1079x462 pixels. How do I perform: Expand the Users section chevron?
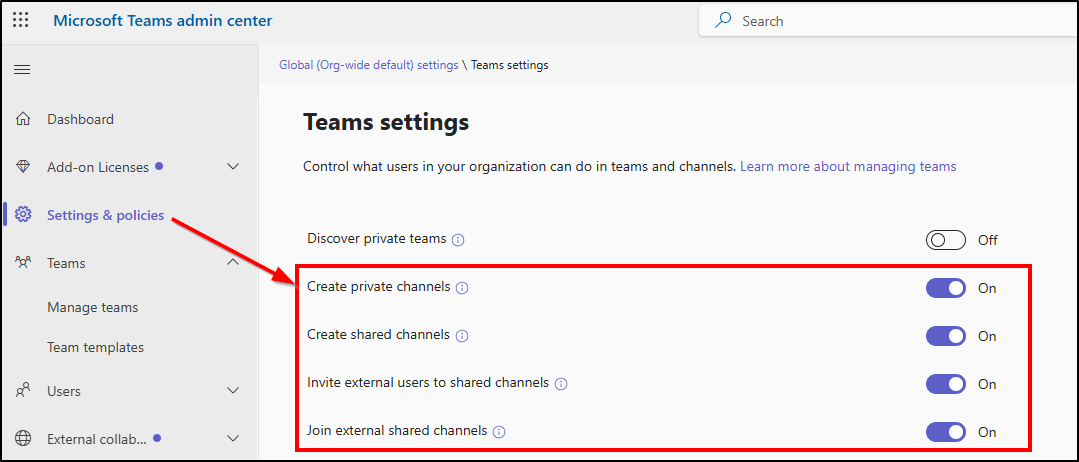(x=233, y=390)
